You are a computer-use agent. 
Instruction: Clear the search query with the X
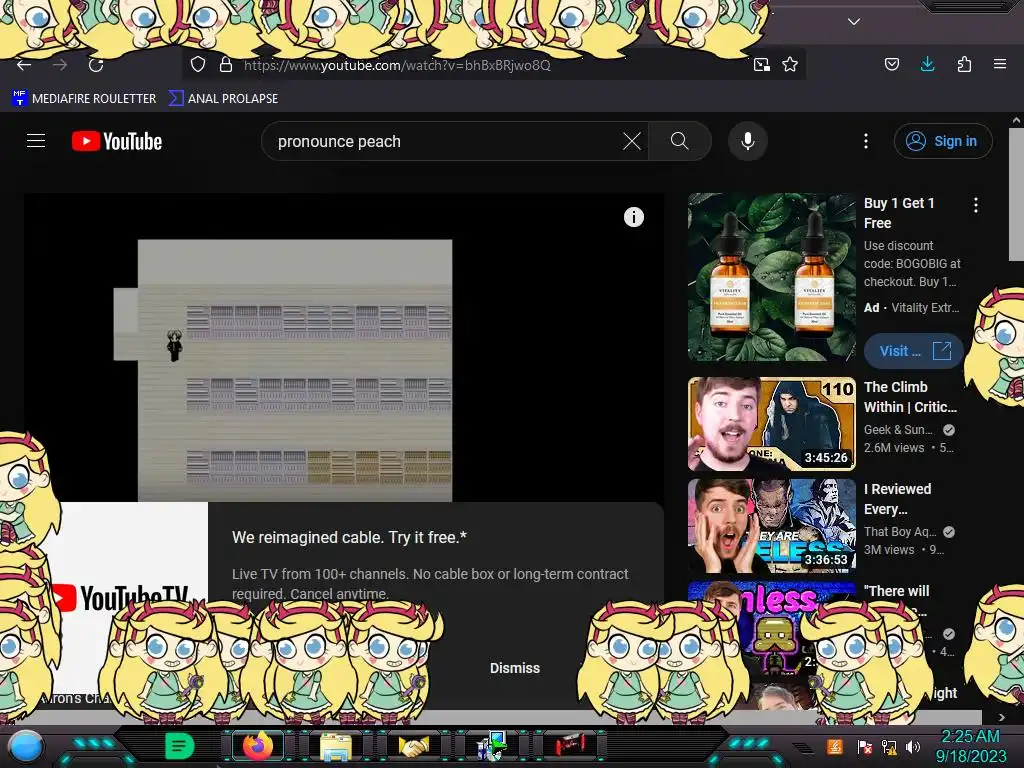click(x=632, y=141)
